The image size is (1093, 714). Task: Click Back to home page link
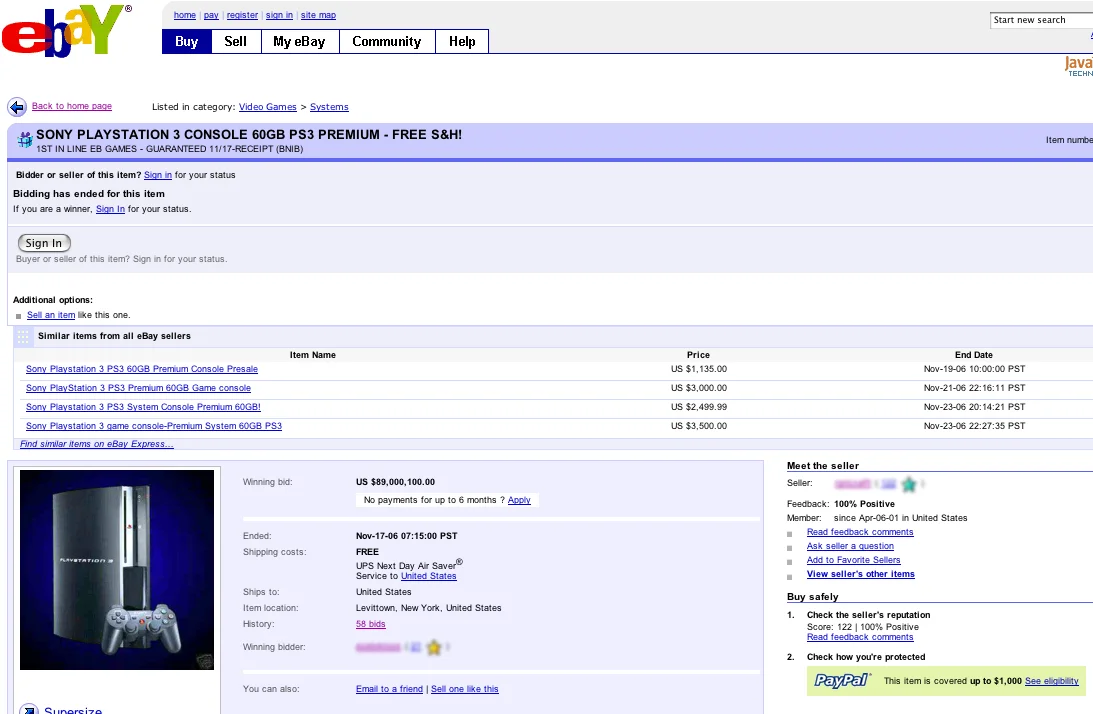pos(72,106)
